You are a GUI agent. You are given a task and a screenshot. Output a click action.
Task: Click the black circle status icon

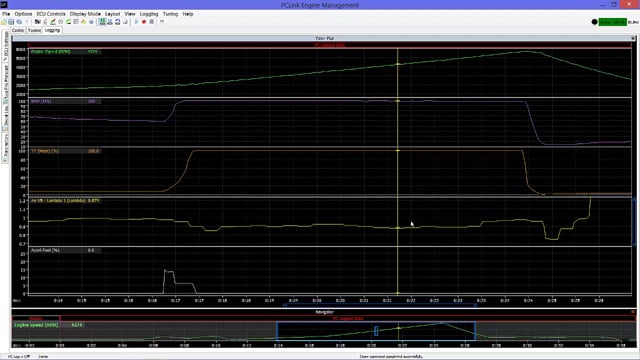point(595,22)
